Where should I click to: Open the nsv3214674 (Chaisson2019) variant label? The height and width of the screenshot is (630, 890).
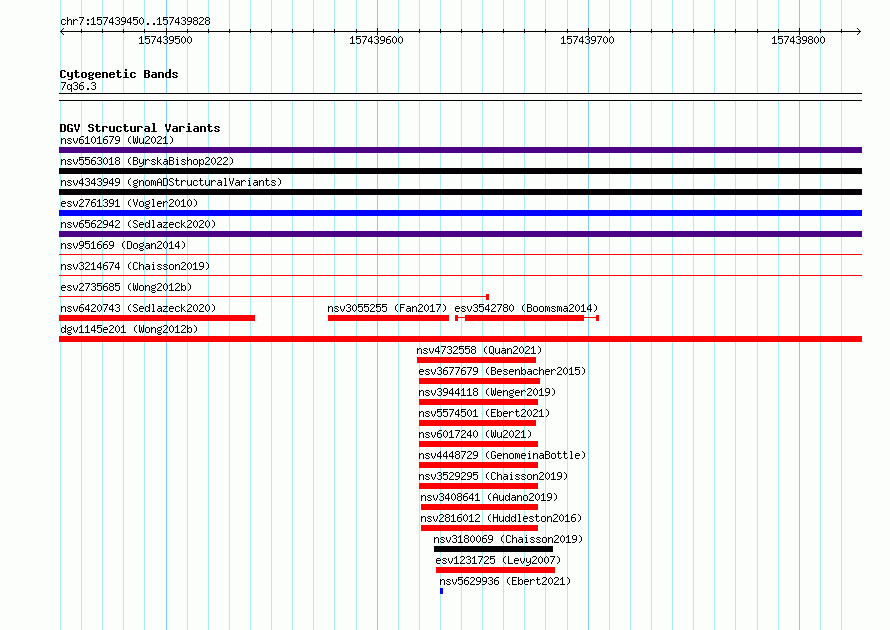135,266
